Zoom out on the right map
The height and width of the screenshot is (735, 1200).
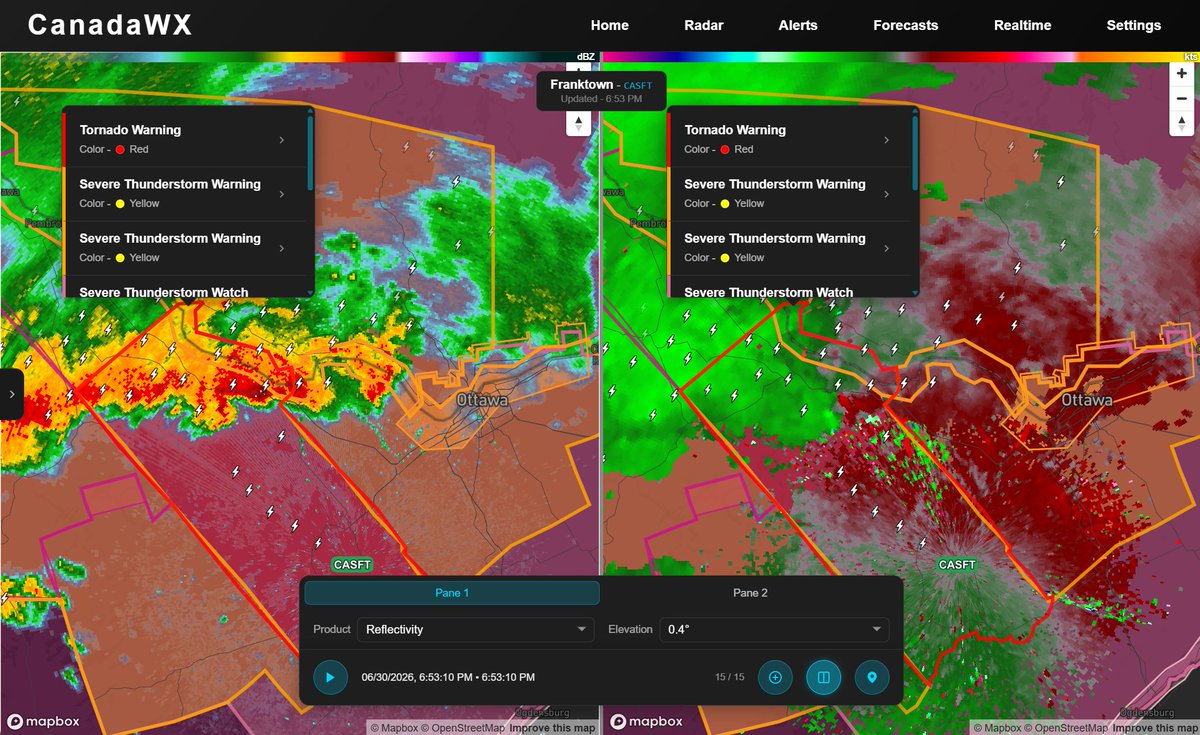(x=1182, y=98)
